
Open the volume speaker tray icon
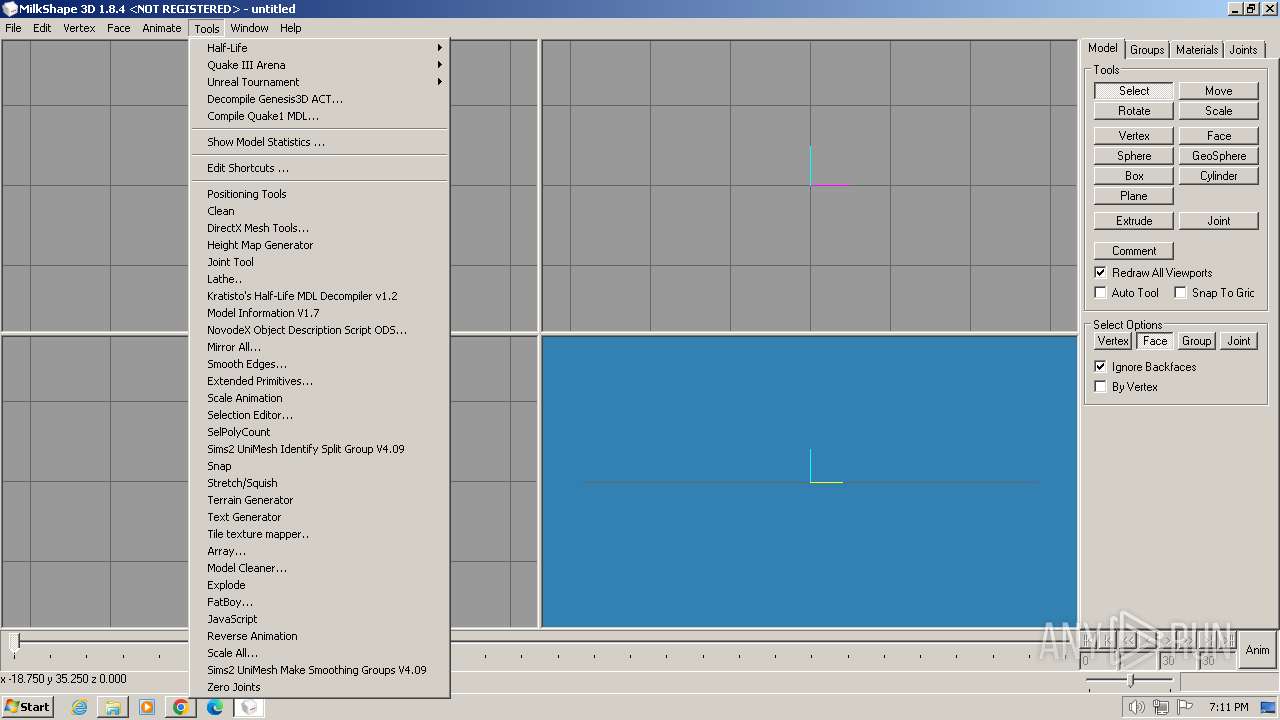(x=1136, y=707)
